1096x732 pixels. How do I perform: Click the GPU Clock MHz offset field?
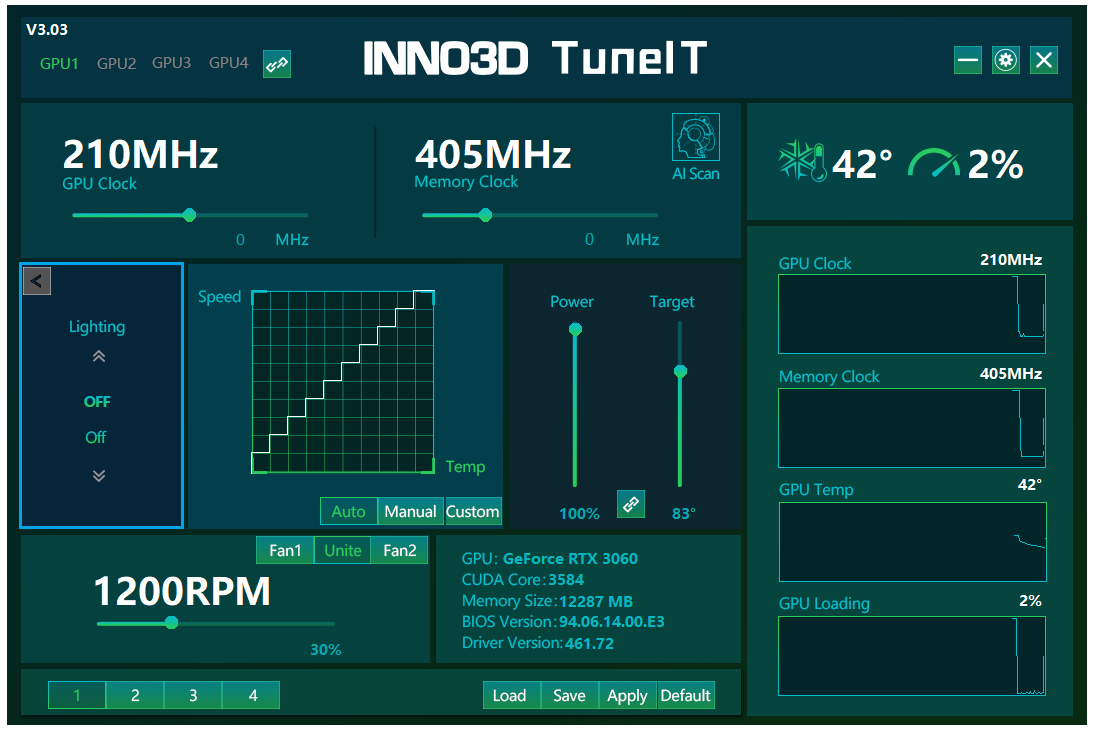[240, 240]
